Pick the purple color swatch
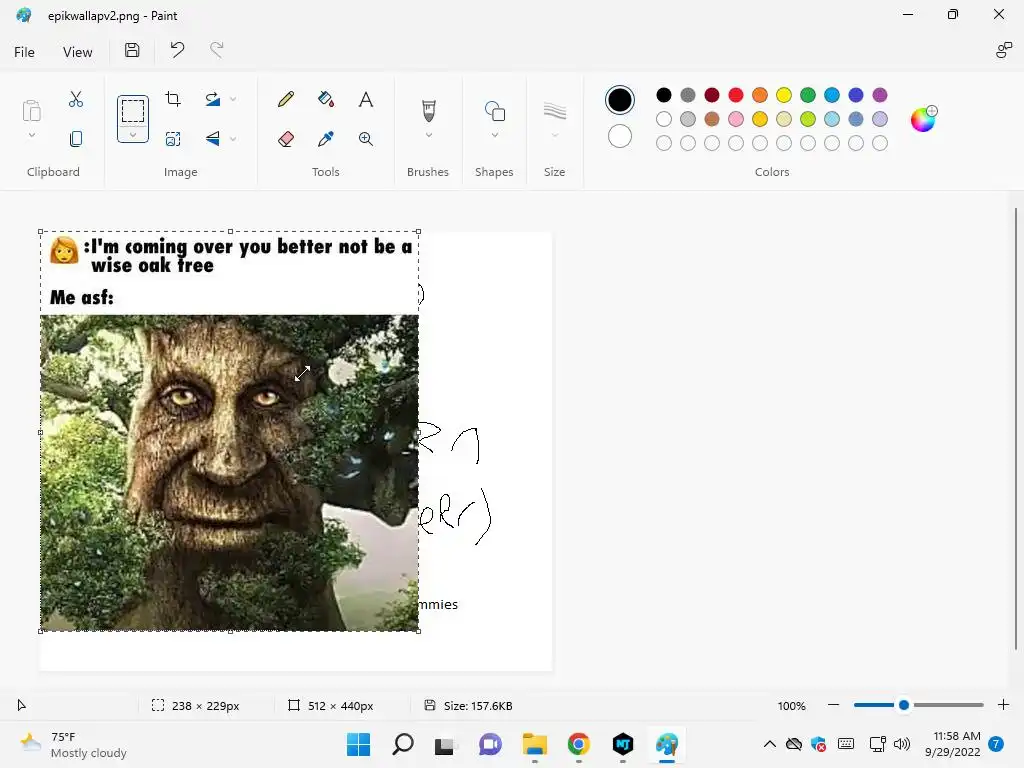Viewport: 1024px width, 768px height. tap(880, 95)
